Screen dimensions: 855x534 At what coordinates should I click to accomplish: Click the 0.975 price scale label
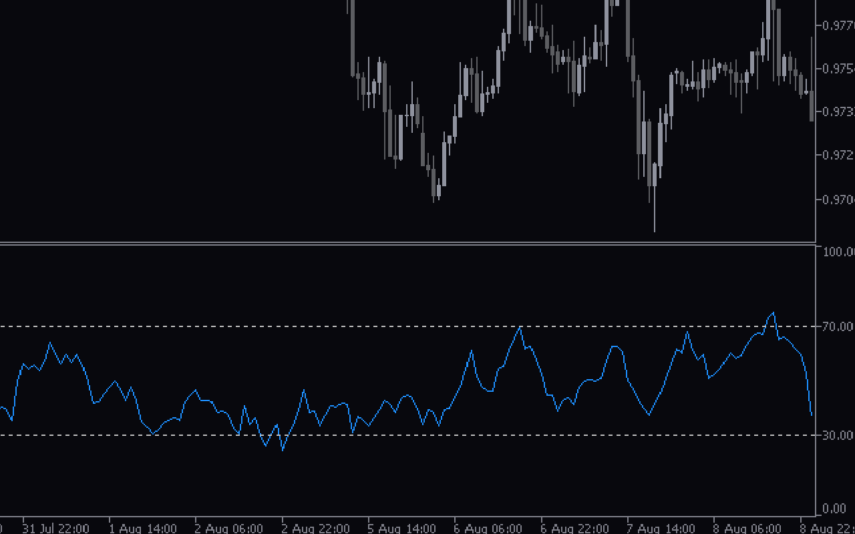(838, 69)
